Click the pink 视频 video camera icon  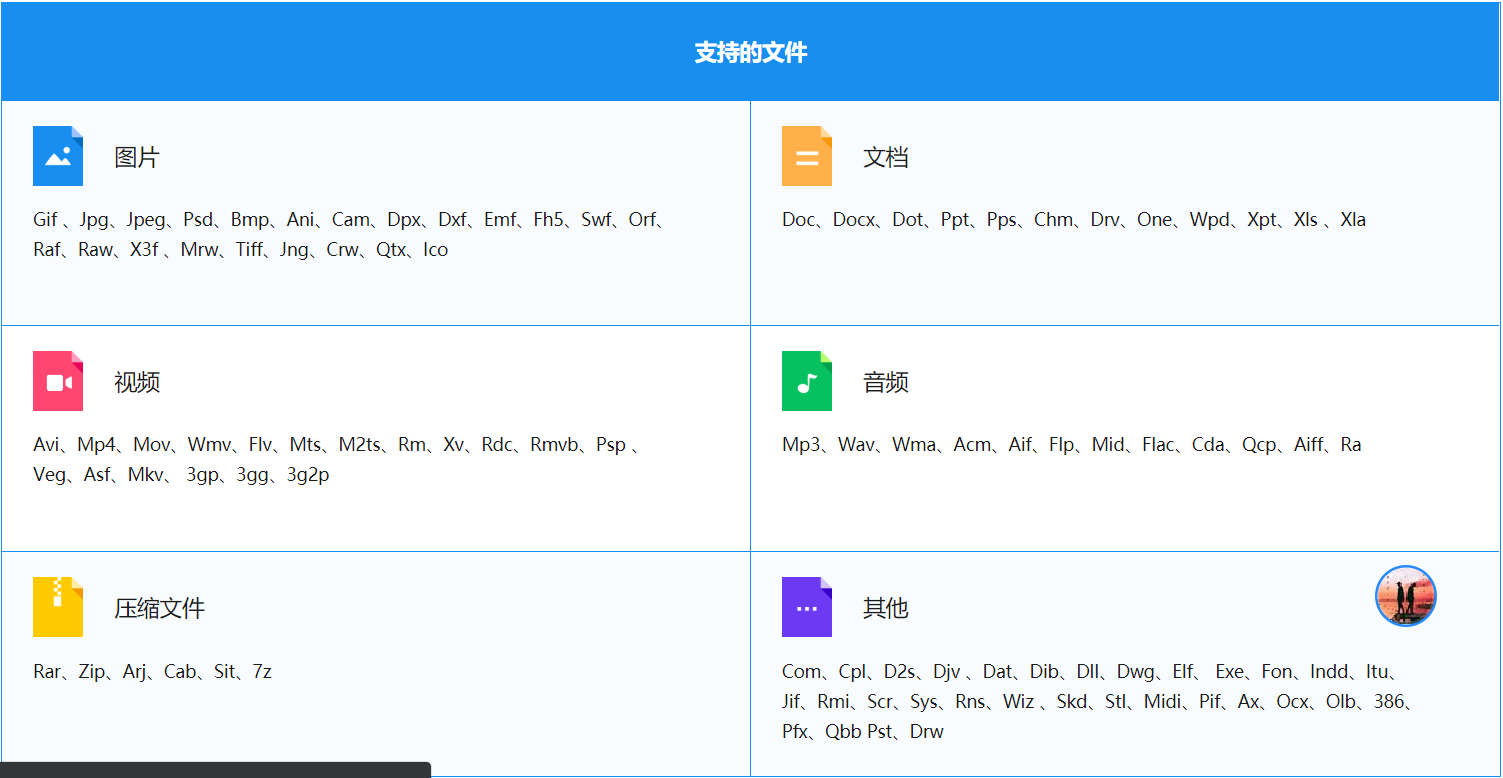click(x=57, y=381)
